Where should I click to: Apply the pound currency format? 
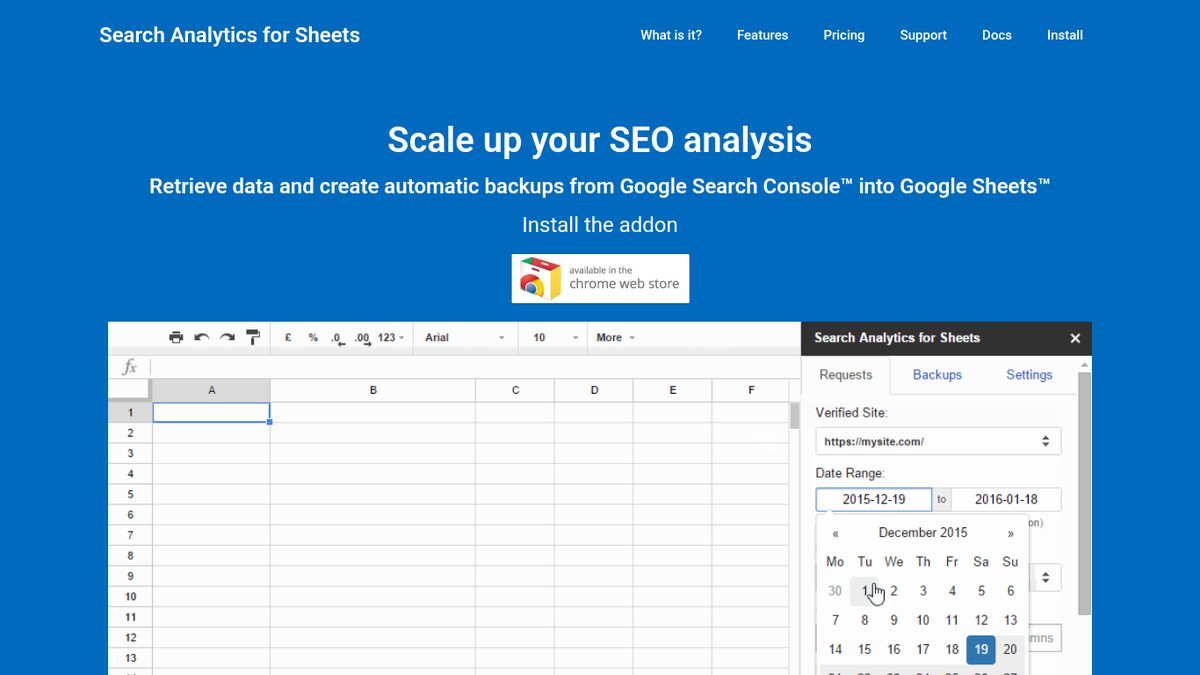coord(288,338)
